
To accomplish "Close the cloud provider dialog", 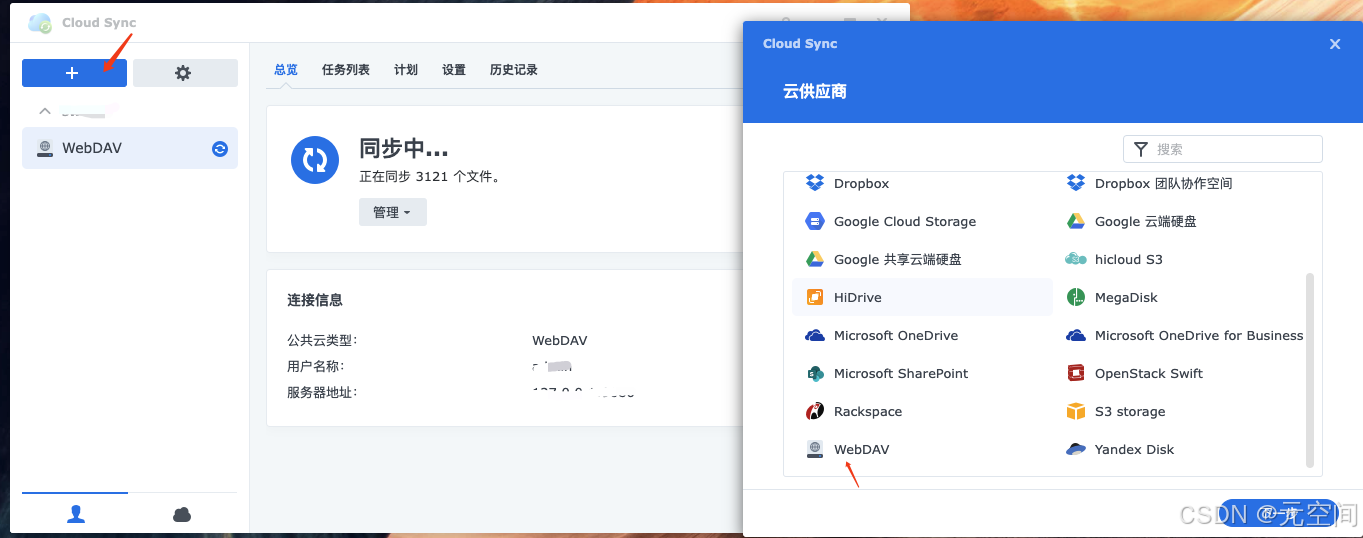I will (x=1335, y=44).
